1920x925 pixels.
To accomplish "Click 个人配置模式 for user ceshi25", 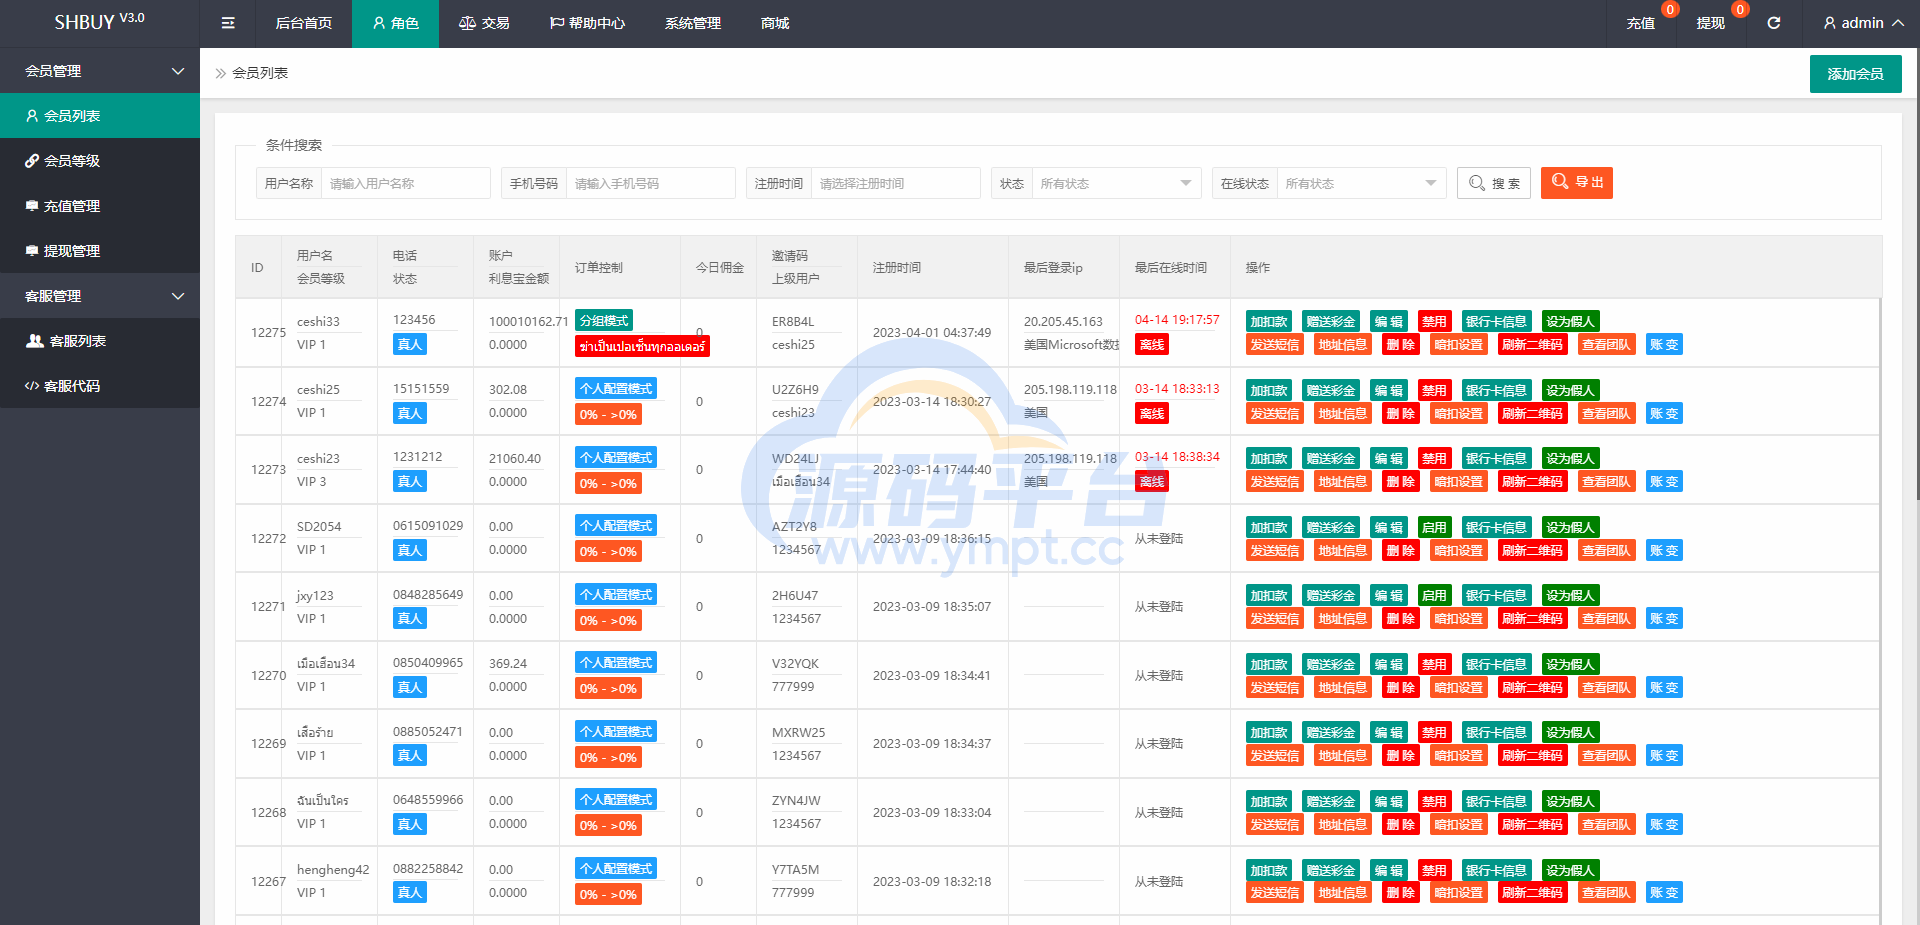I will 616,388.
